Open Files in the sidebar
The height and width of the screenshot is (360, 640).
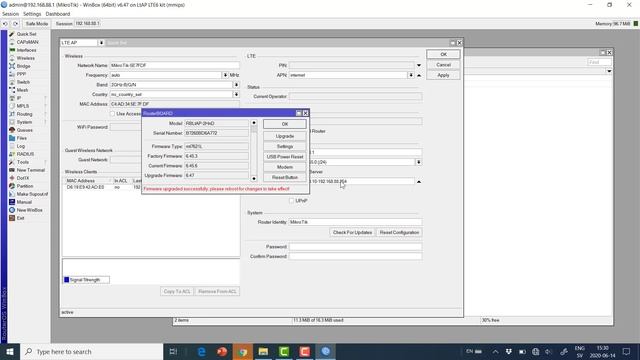pos(22,138)
